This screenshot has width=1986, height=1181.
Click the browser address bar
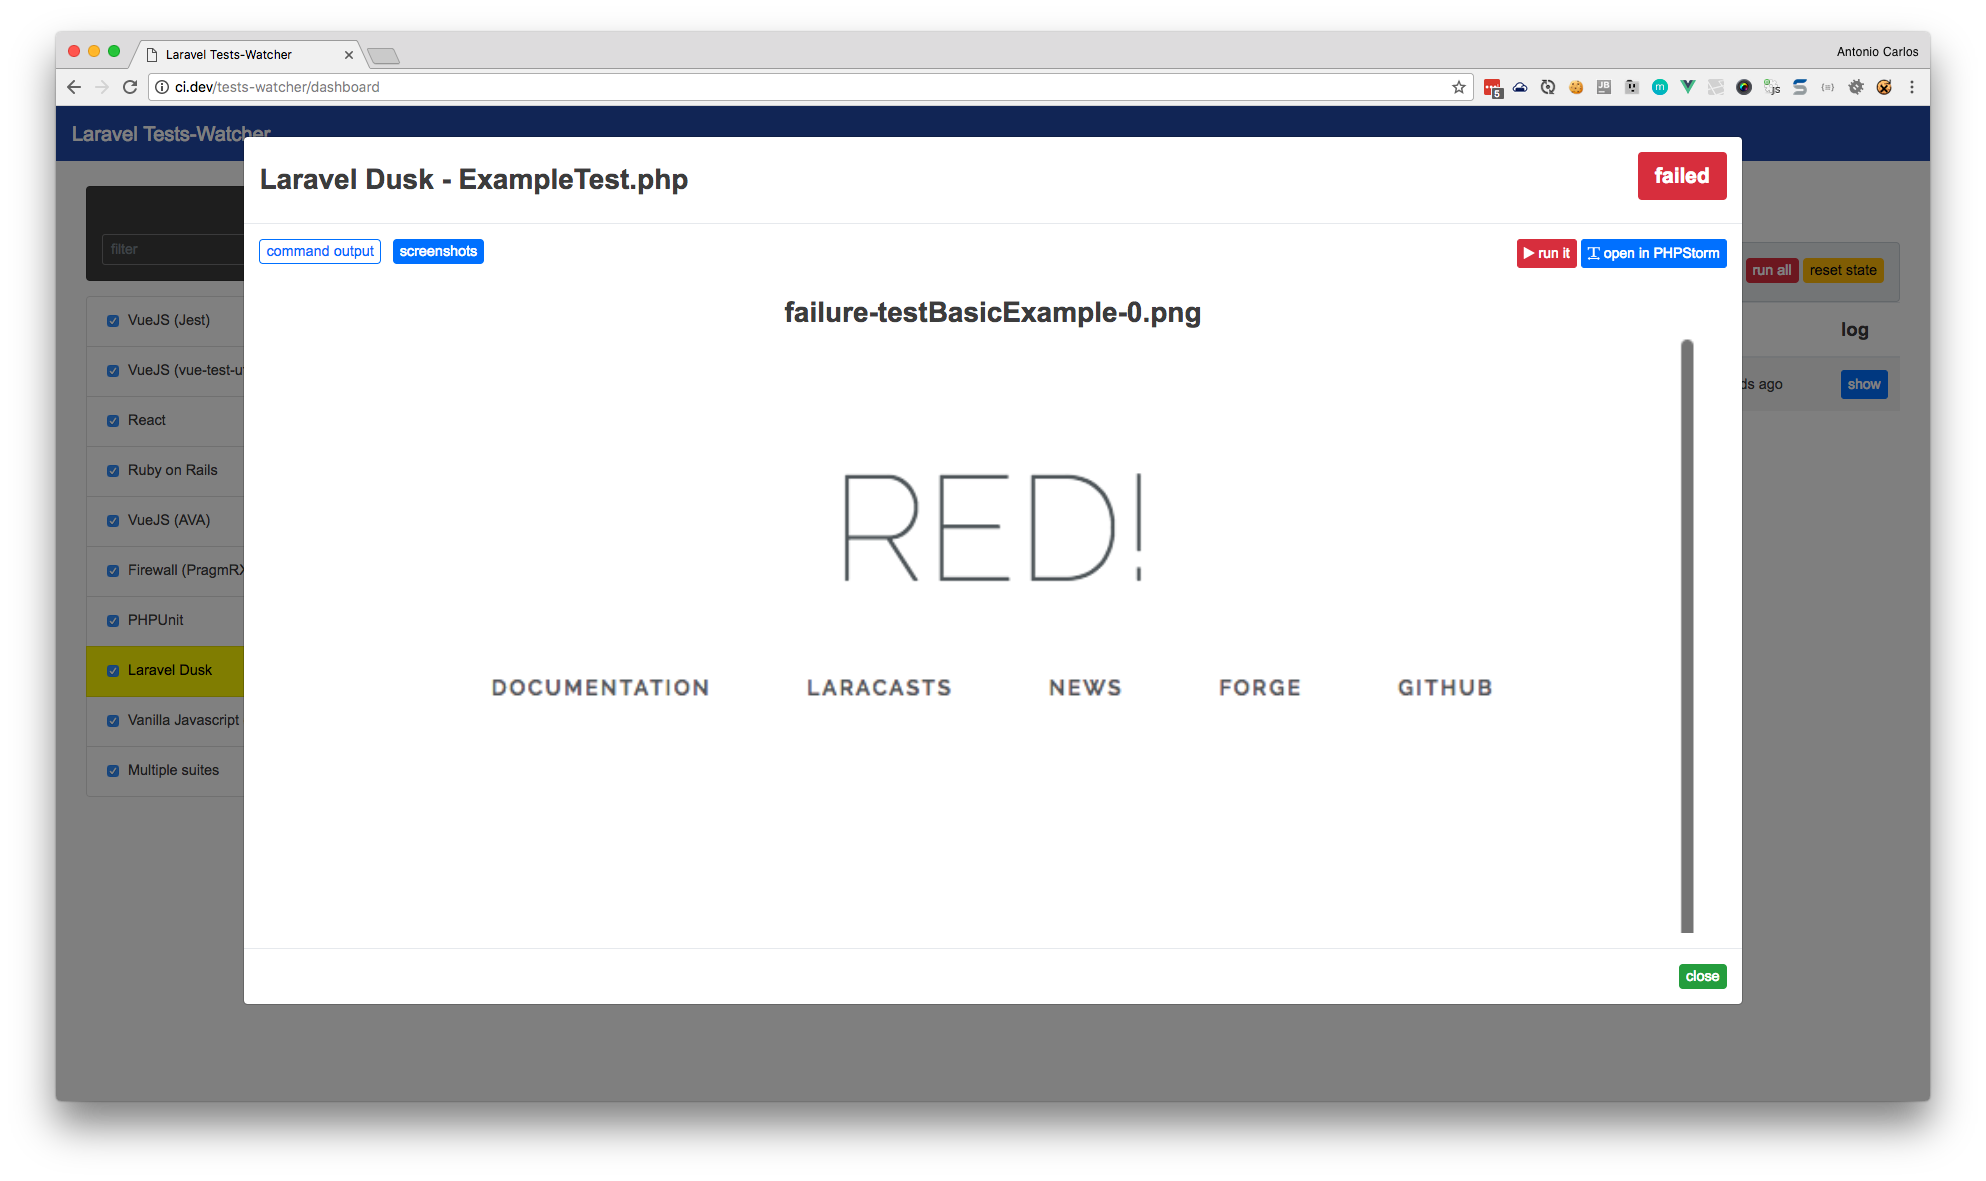point(800,87)
